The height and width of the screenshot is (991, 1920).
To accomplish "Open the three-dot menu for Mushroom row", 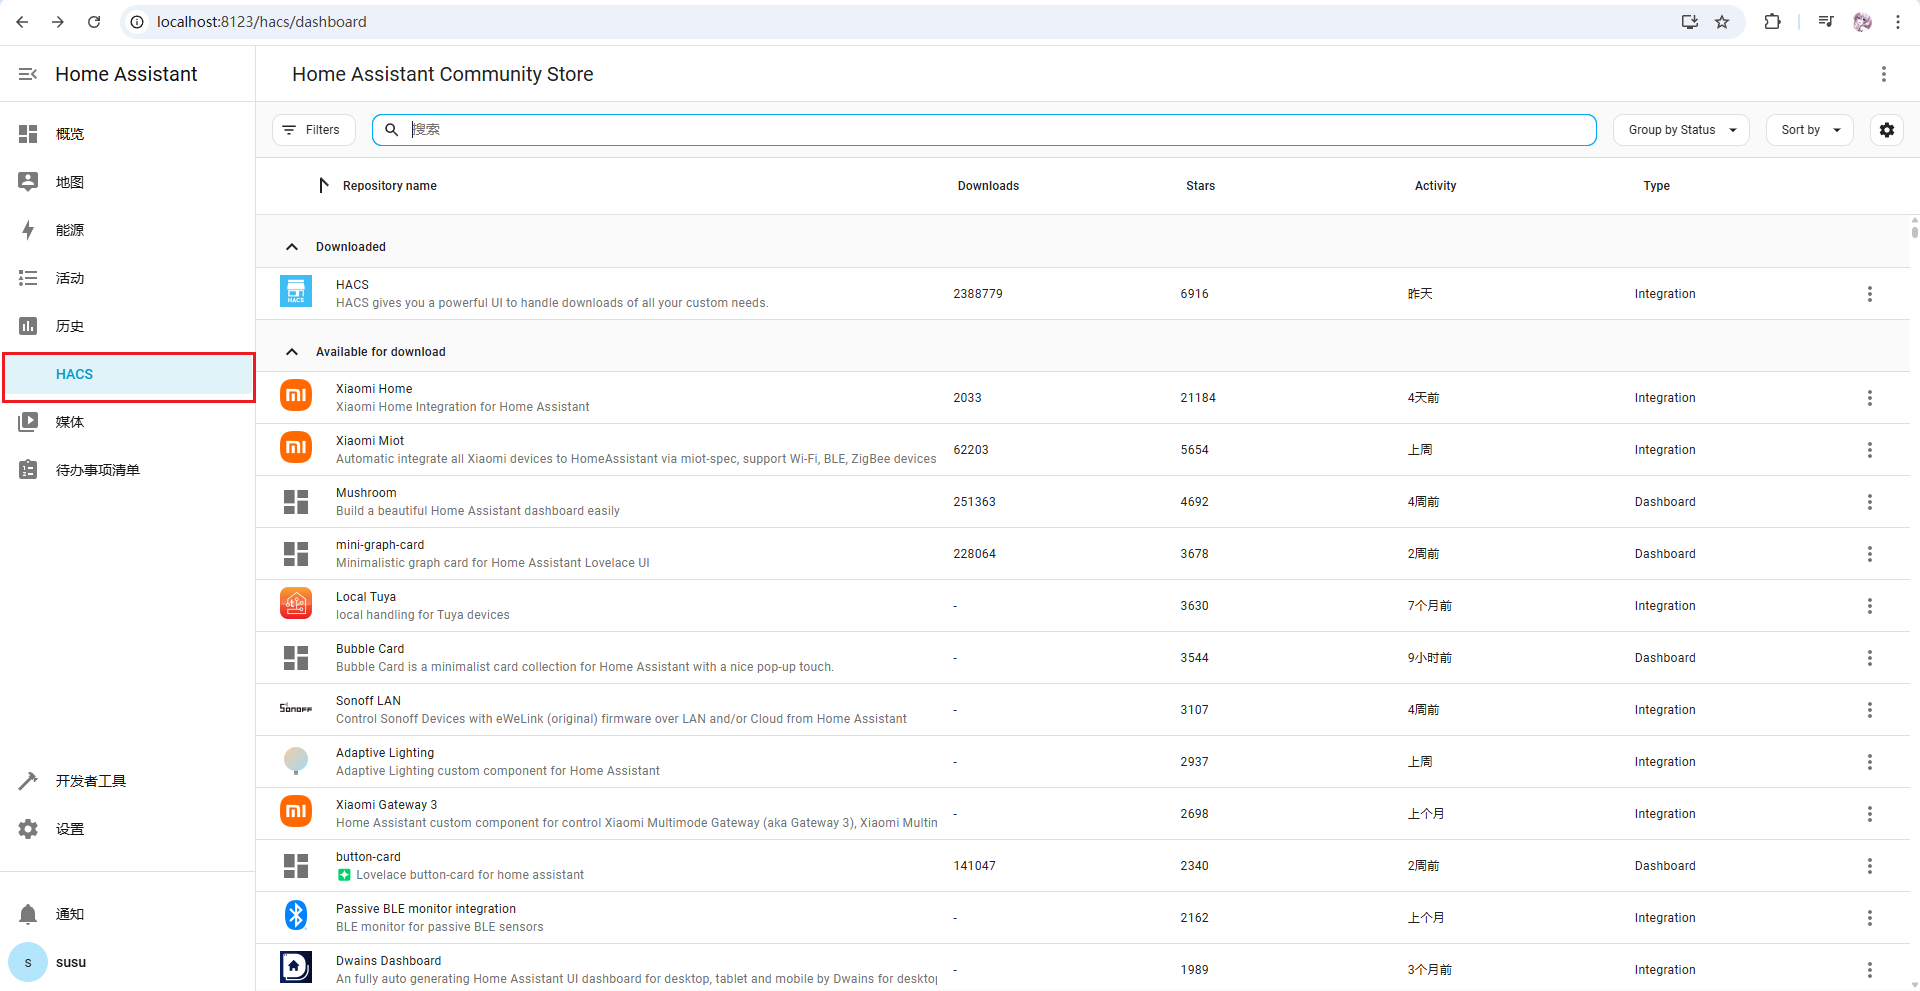I will click(x=1869, y=502).
